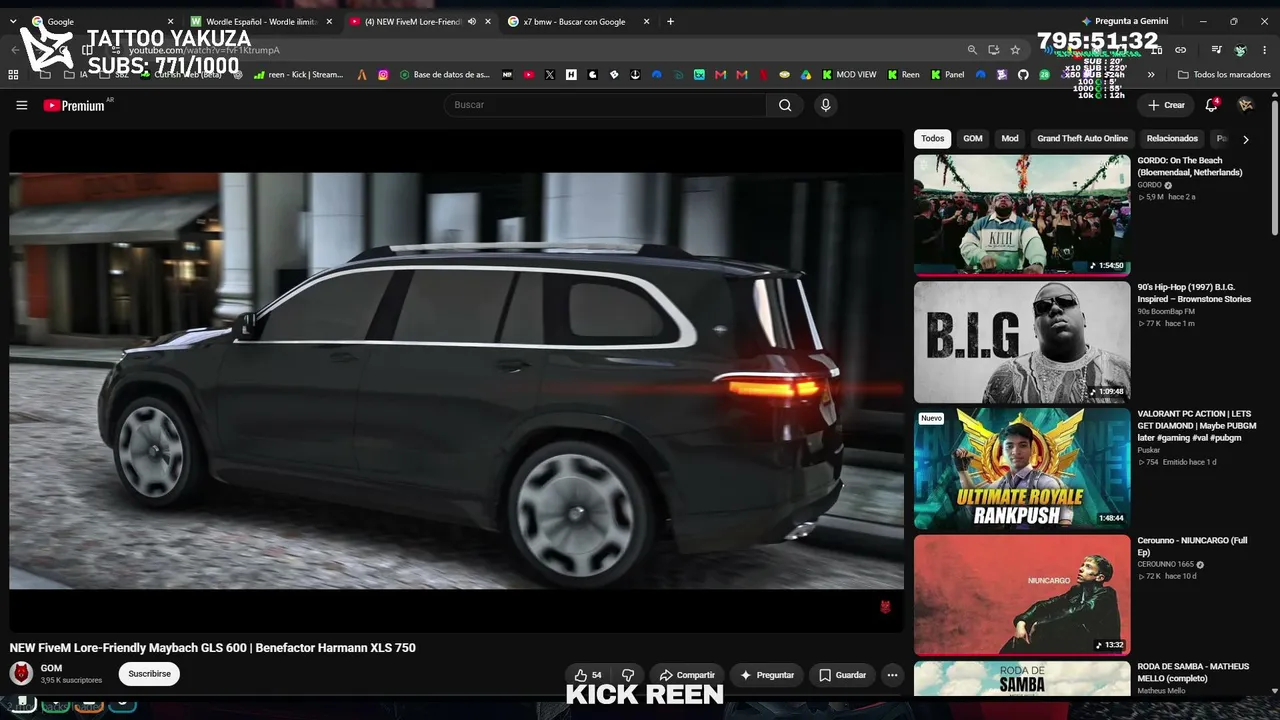Image resolution: width=1280 pixels, height=720 pixels.
Task: Show more bookmarks with the chevron overflow
Action: 1151,74
